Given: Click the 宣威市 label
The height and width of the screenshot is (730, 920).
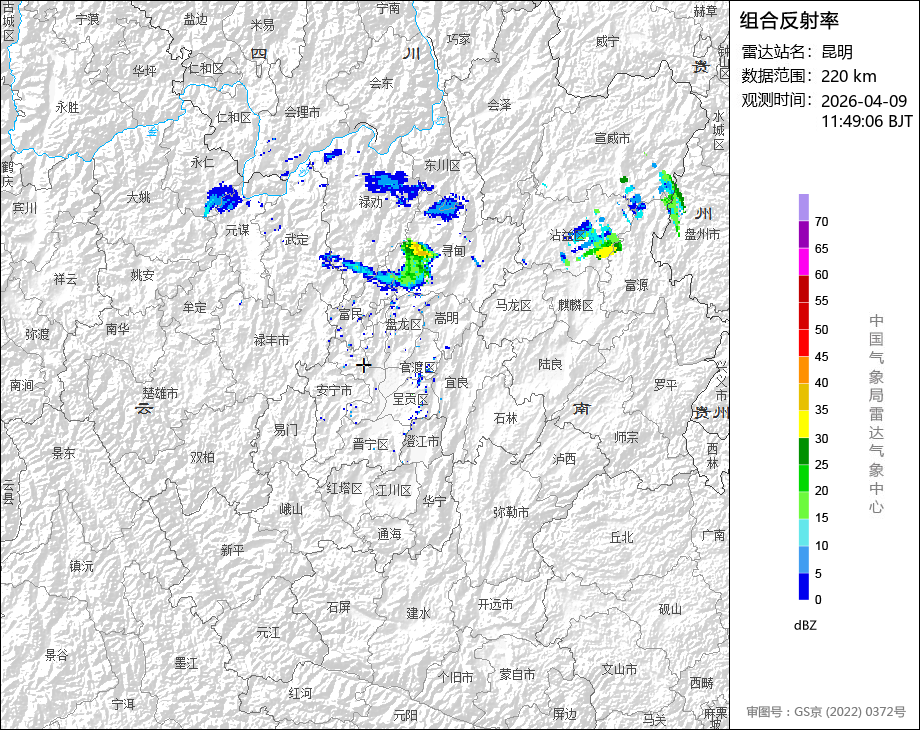Looking at the screenshot, I should pyautogui.click(x=612, y=138).
